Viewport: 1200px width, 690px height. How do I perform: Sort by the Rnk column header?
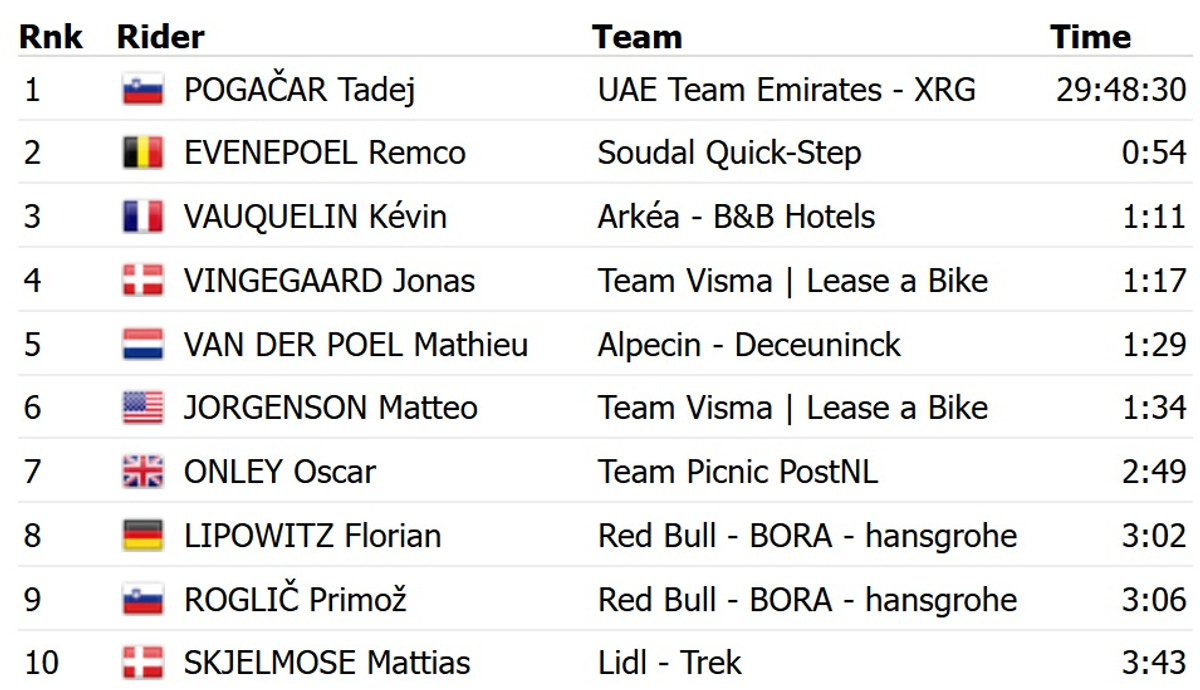tap(51, 37)
